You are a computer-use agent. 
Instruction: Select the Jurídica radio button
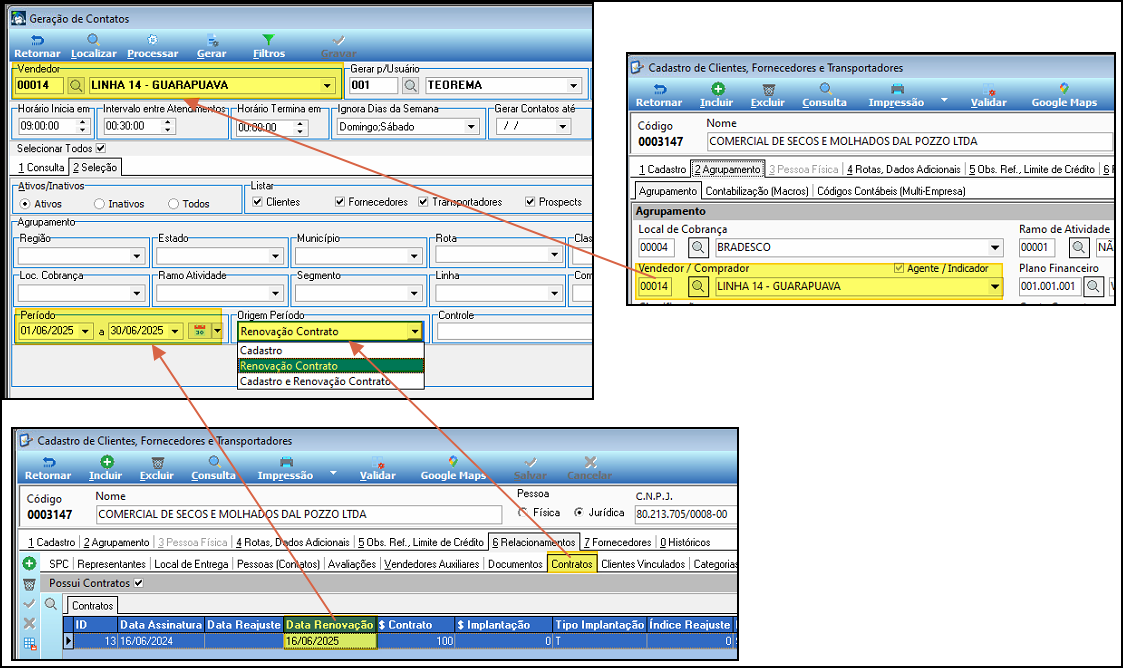point(579,513)
